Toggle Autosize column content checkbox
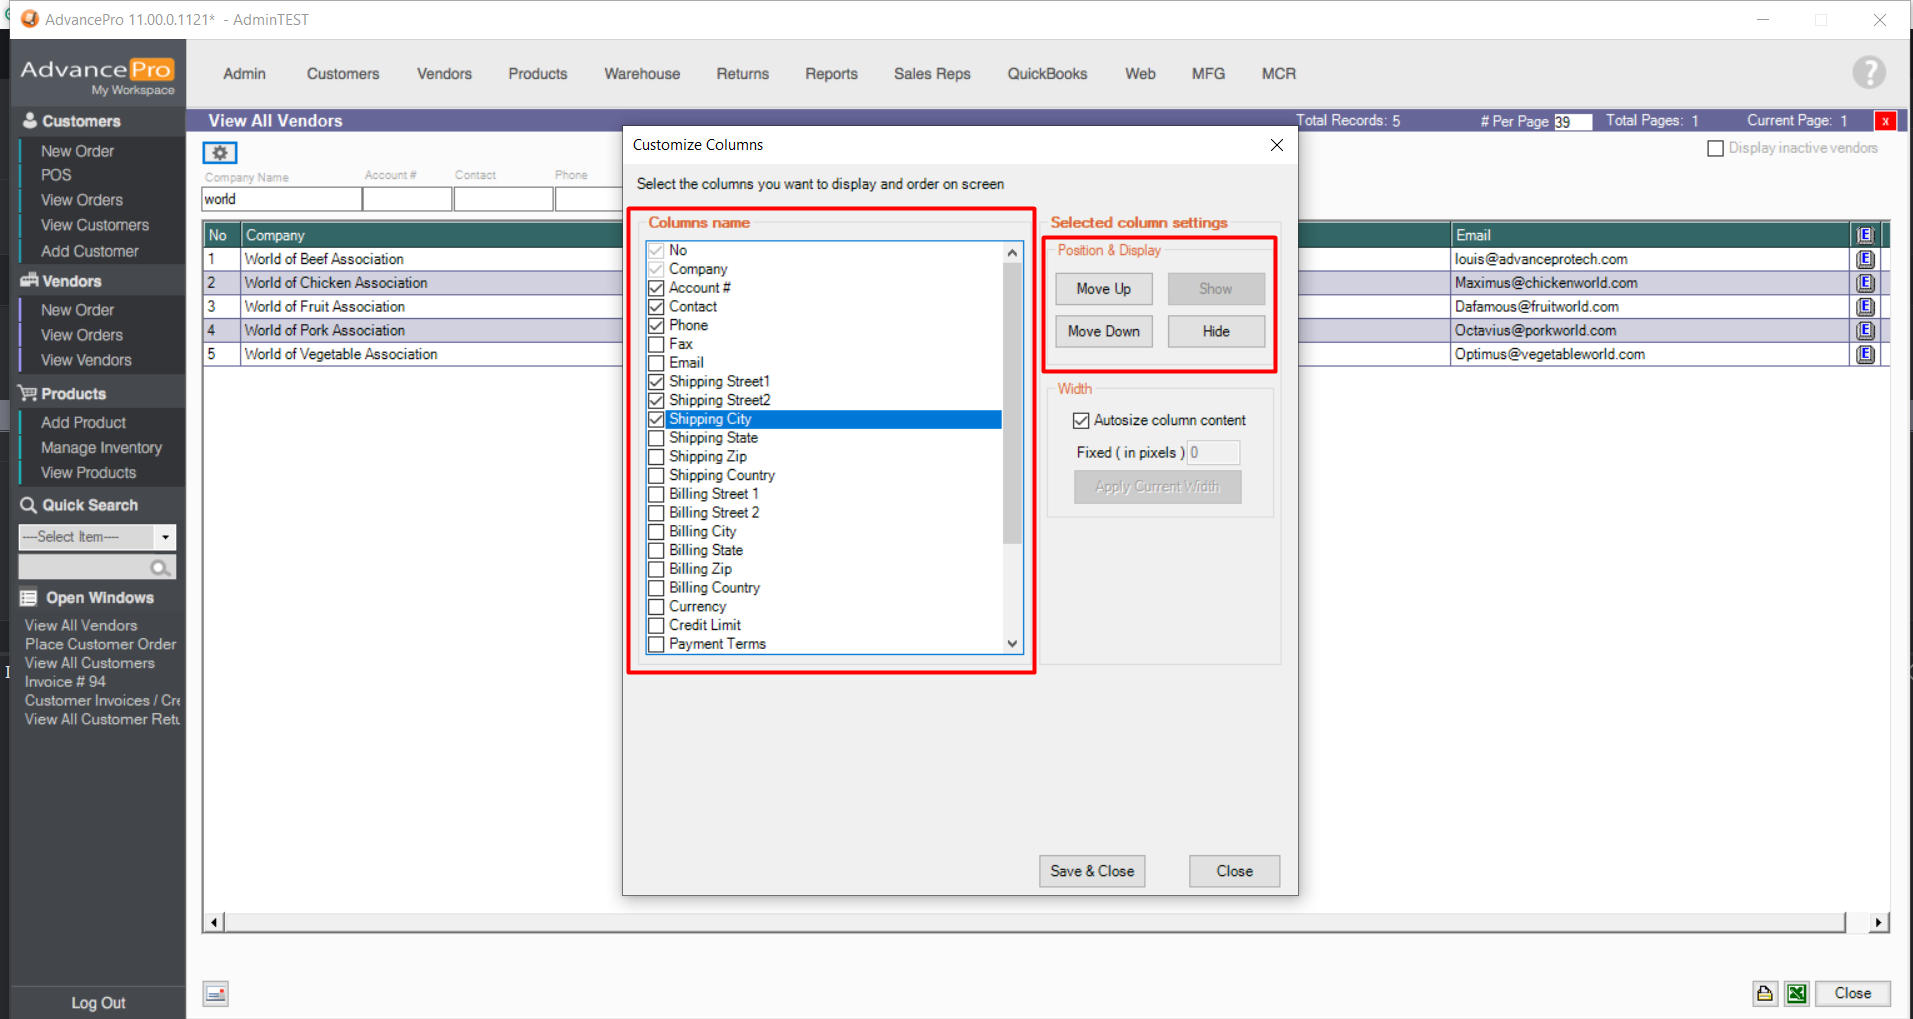1913x1019 pixels. 1081,421
